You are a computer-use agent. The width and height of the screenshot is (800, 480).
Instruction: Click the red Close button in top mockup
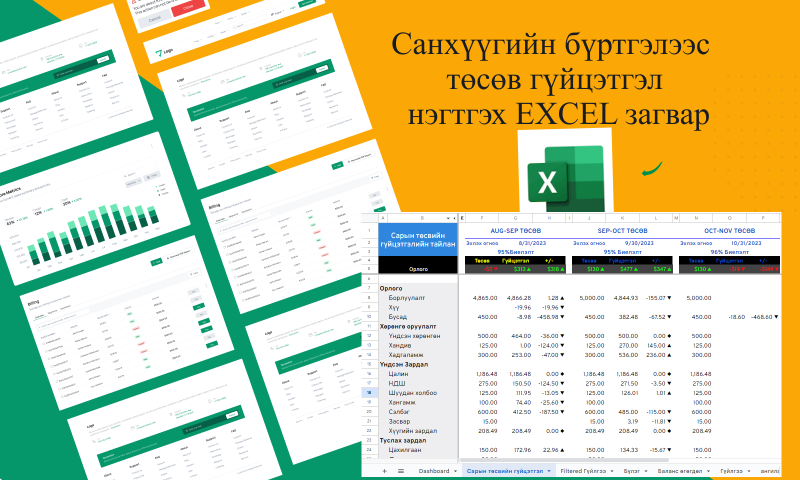click(x=188, y=8)
